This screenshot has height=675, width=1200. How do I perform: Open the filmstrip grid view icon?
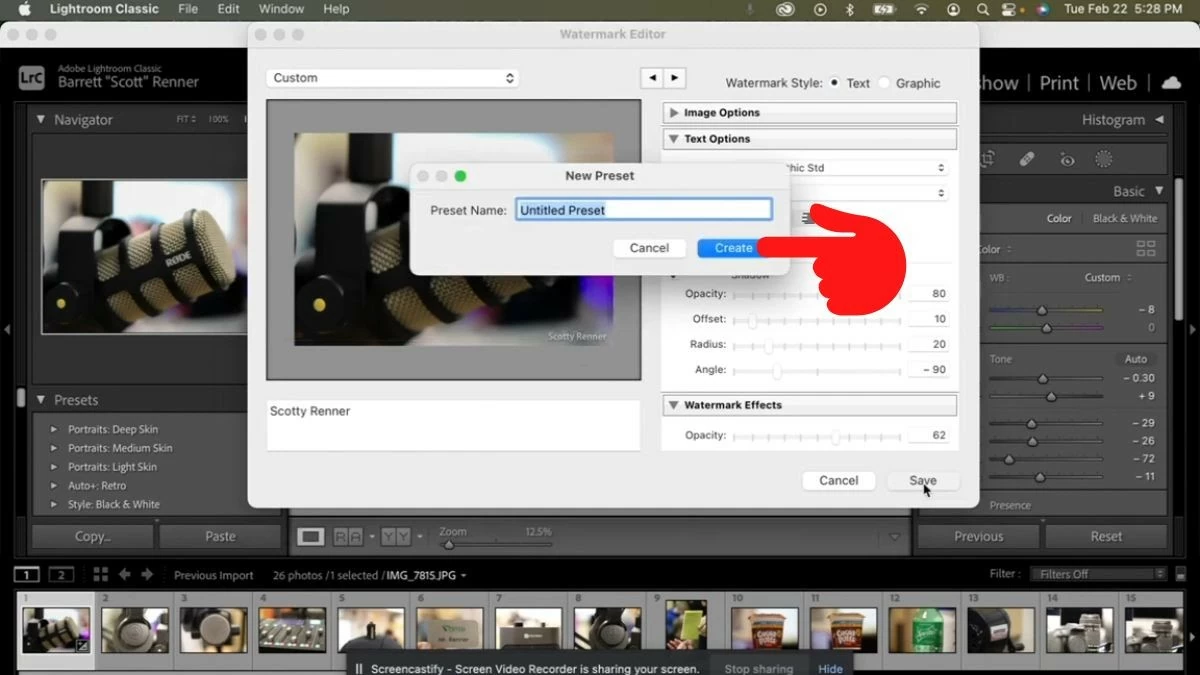pos(99,575)
